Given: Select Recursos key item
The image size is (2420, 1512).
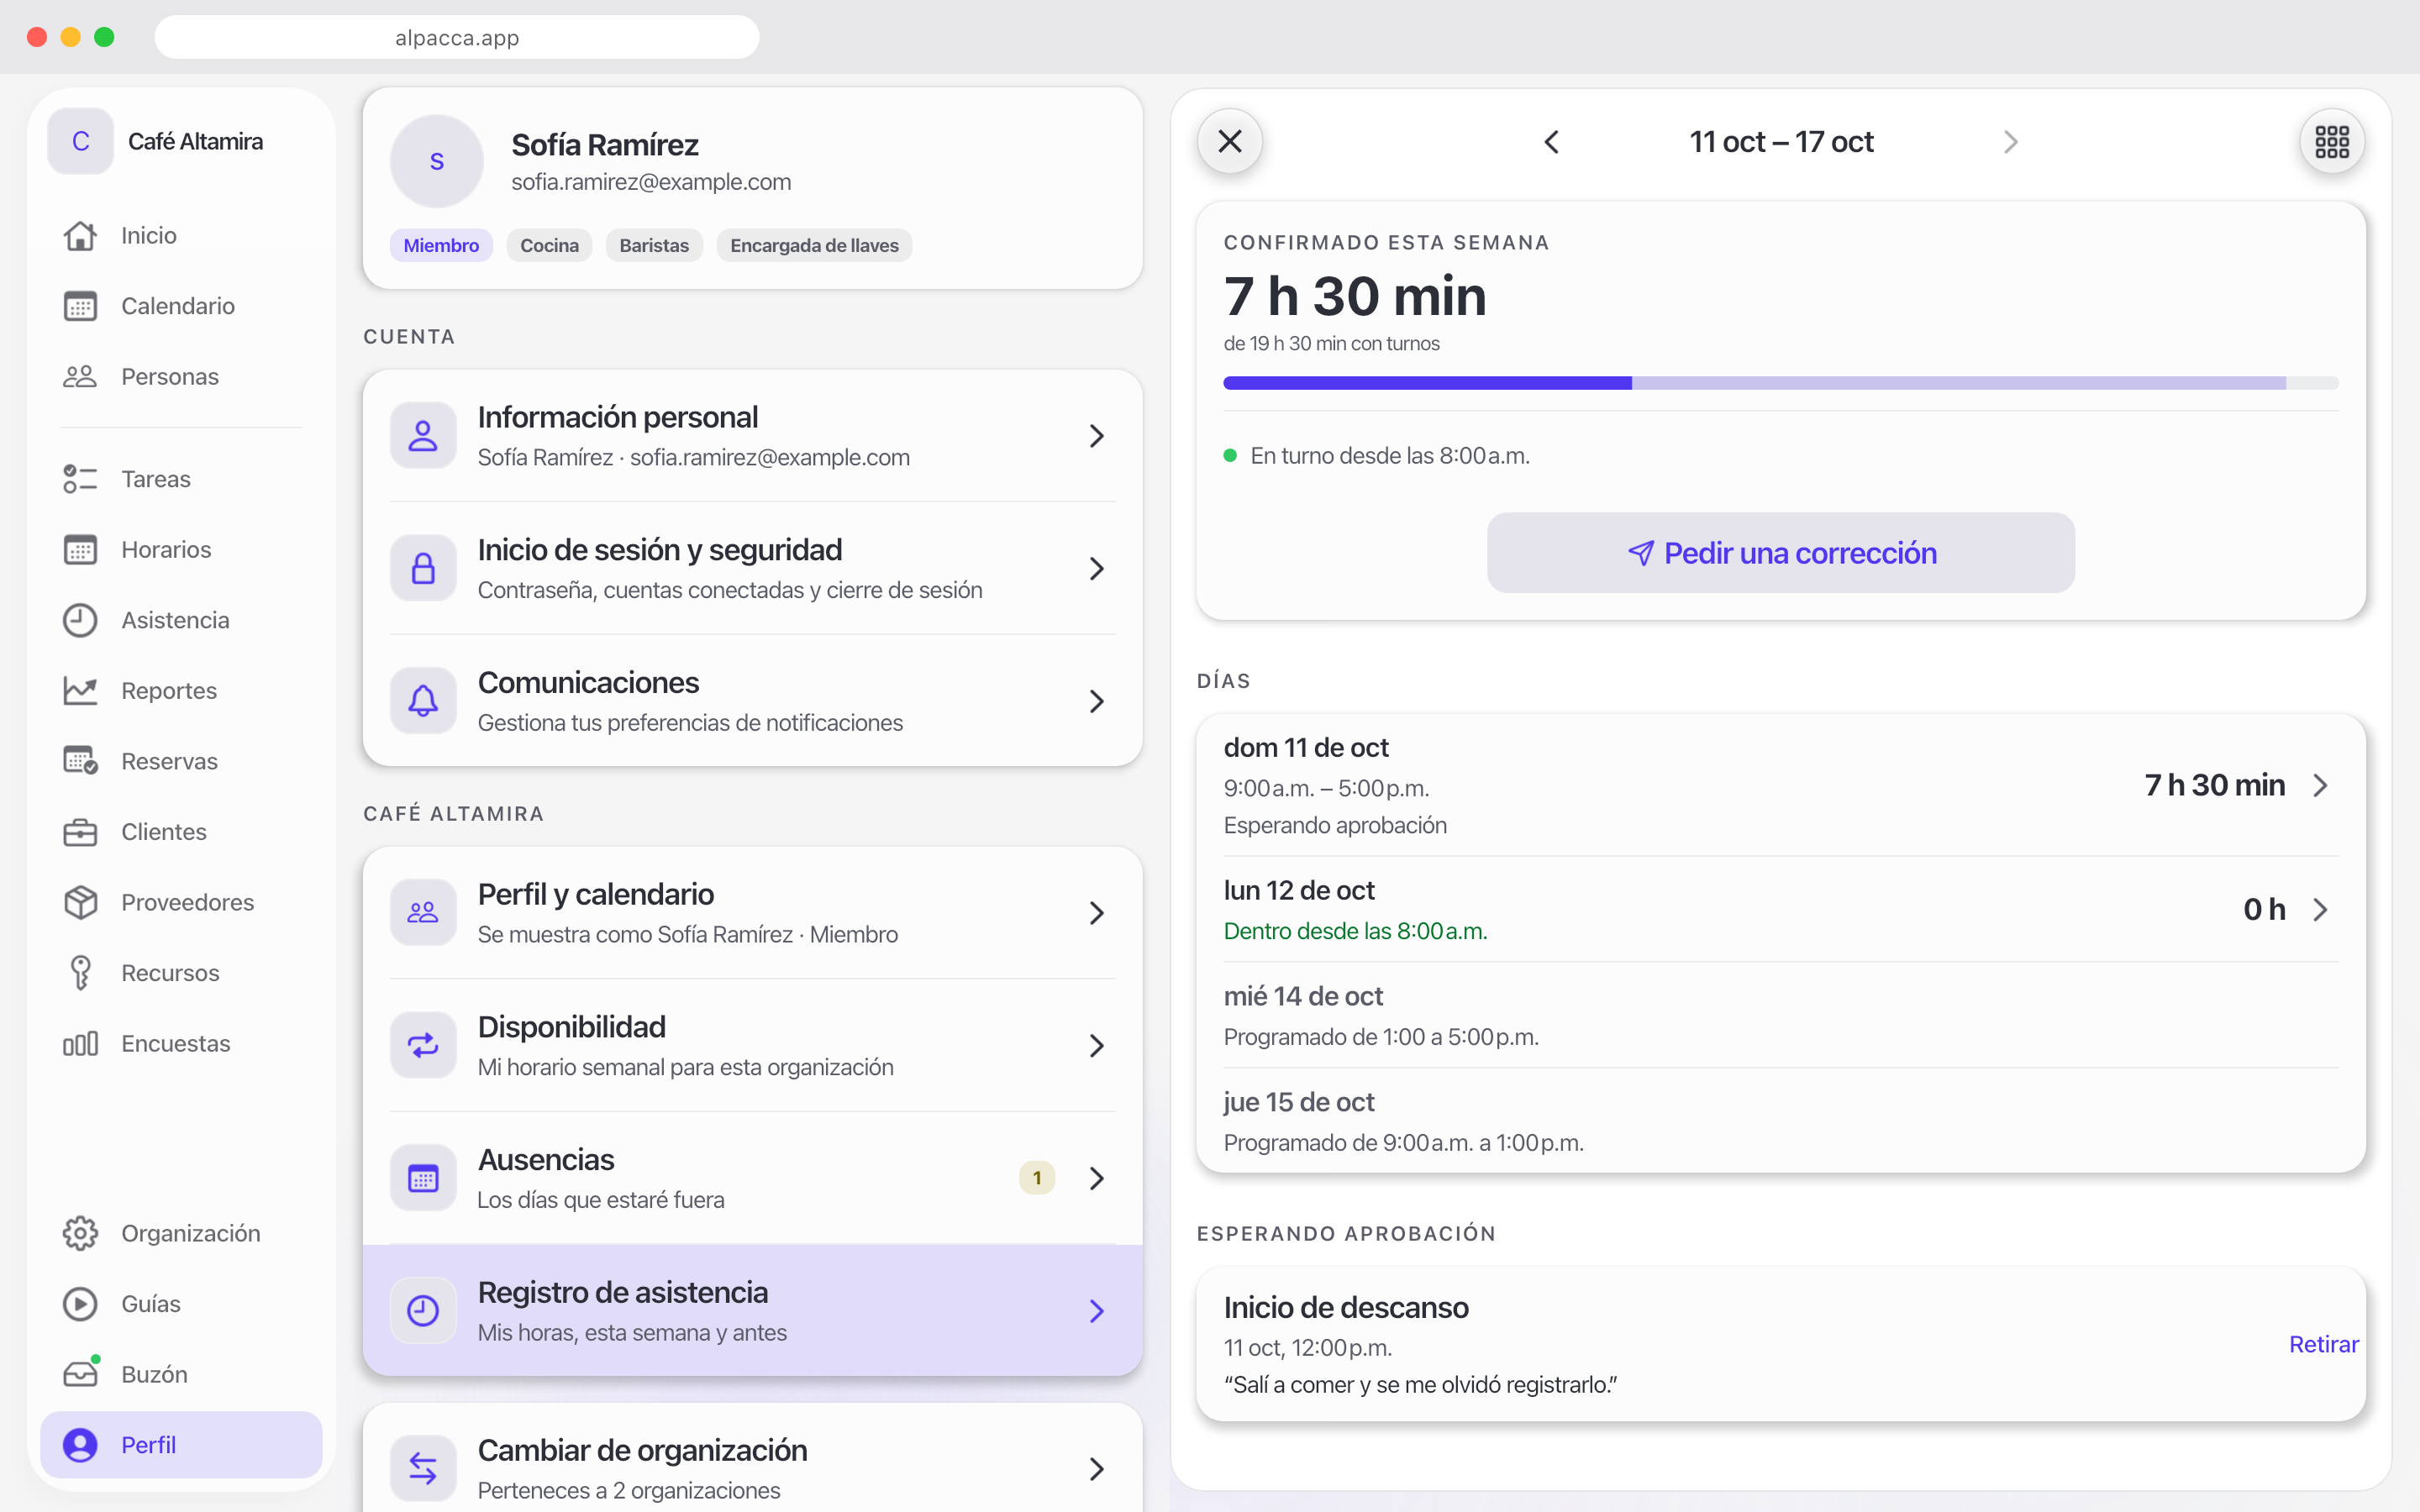Looking at the screenshot, I should click(181, 973).
